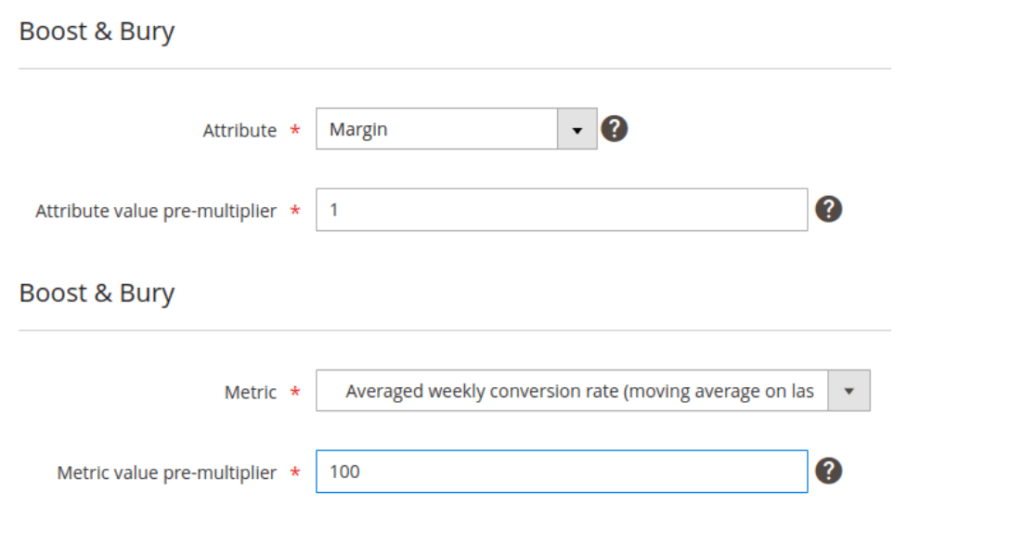Screen dimensions: 1024x557
Task: Click into the Metric value pre-multiplier field
Action: pyautogui.click(x=561, y=472)
